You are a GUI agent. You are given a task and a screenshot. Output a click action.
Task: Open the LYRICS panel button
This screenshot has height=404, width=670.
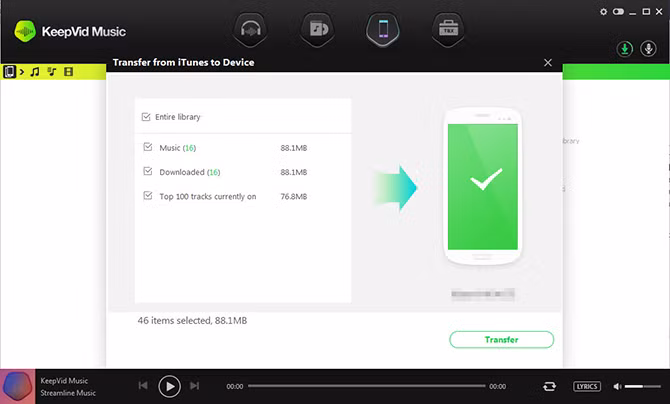587,386
